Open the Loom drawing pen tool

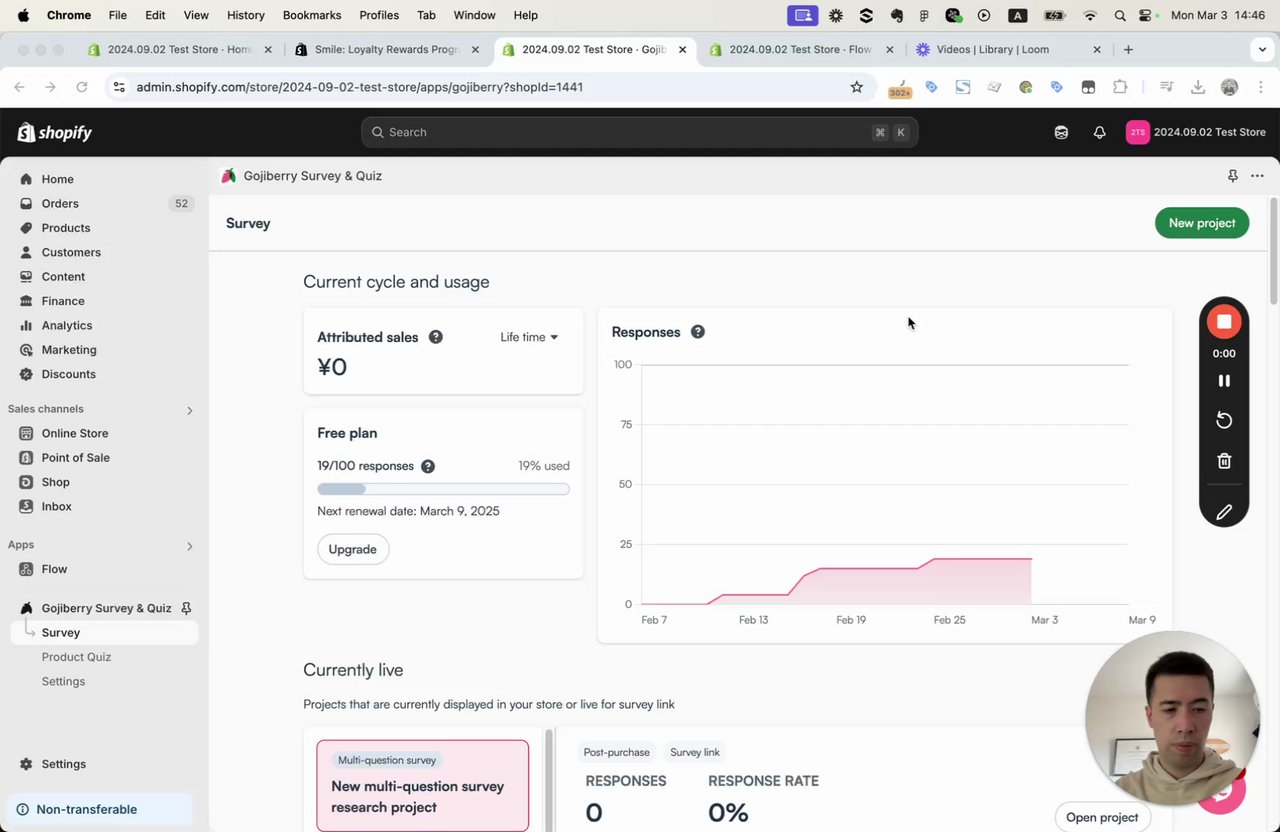coord(1224,512)
